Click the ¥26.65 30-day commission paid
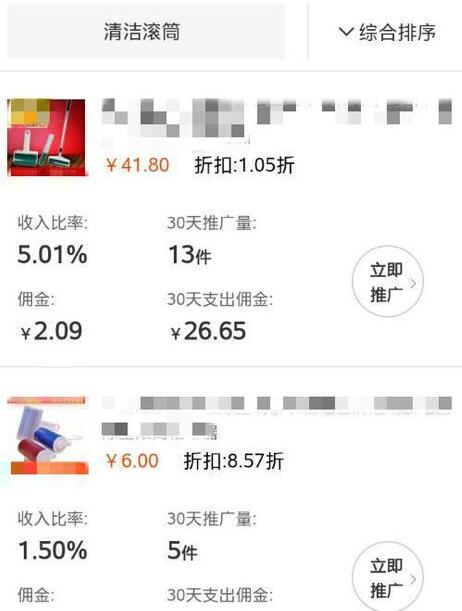 tap(208, 331)
